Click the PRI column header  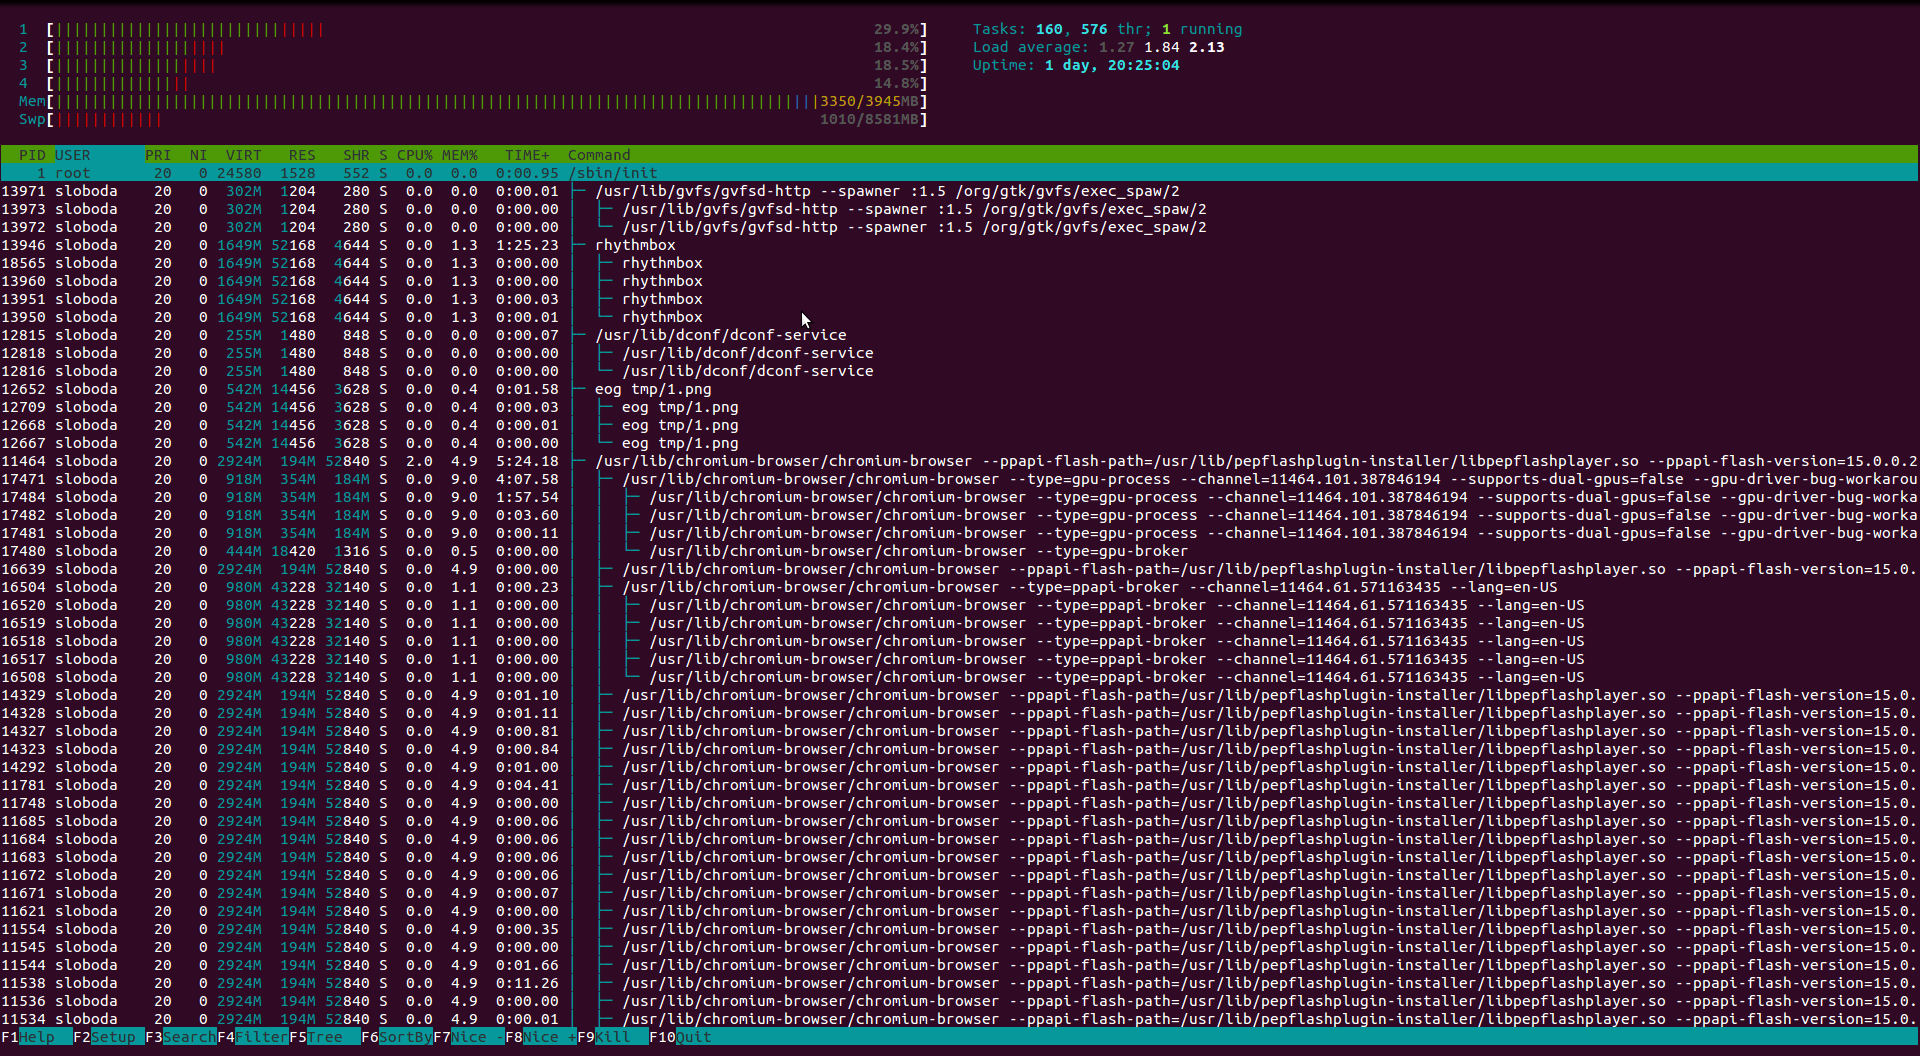(158, 155)
